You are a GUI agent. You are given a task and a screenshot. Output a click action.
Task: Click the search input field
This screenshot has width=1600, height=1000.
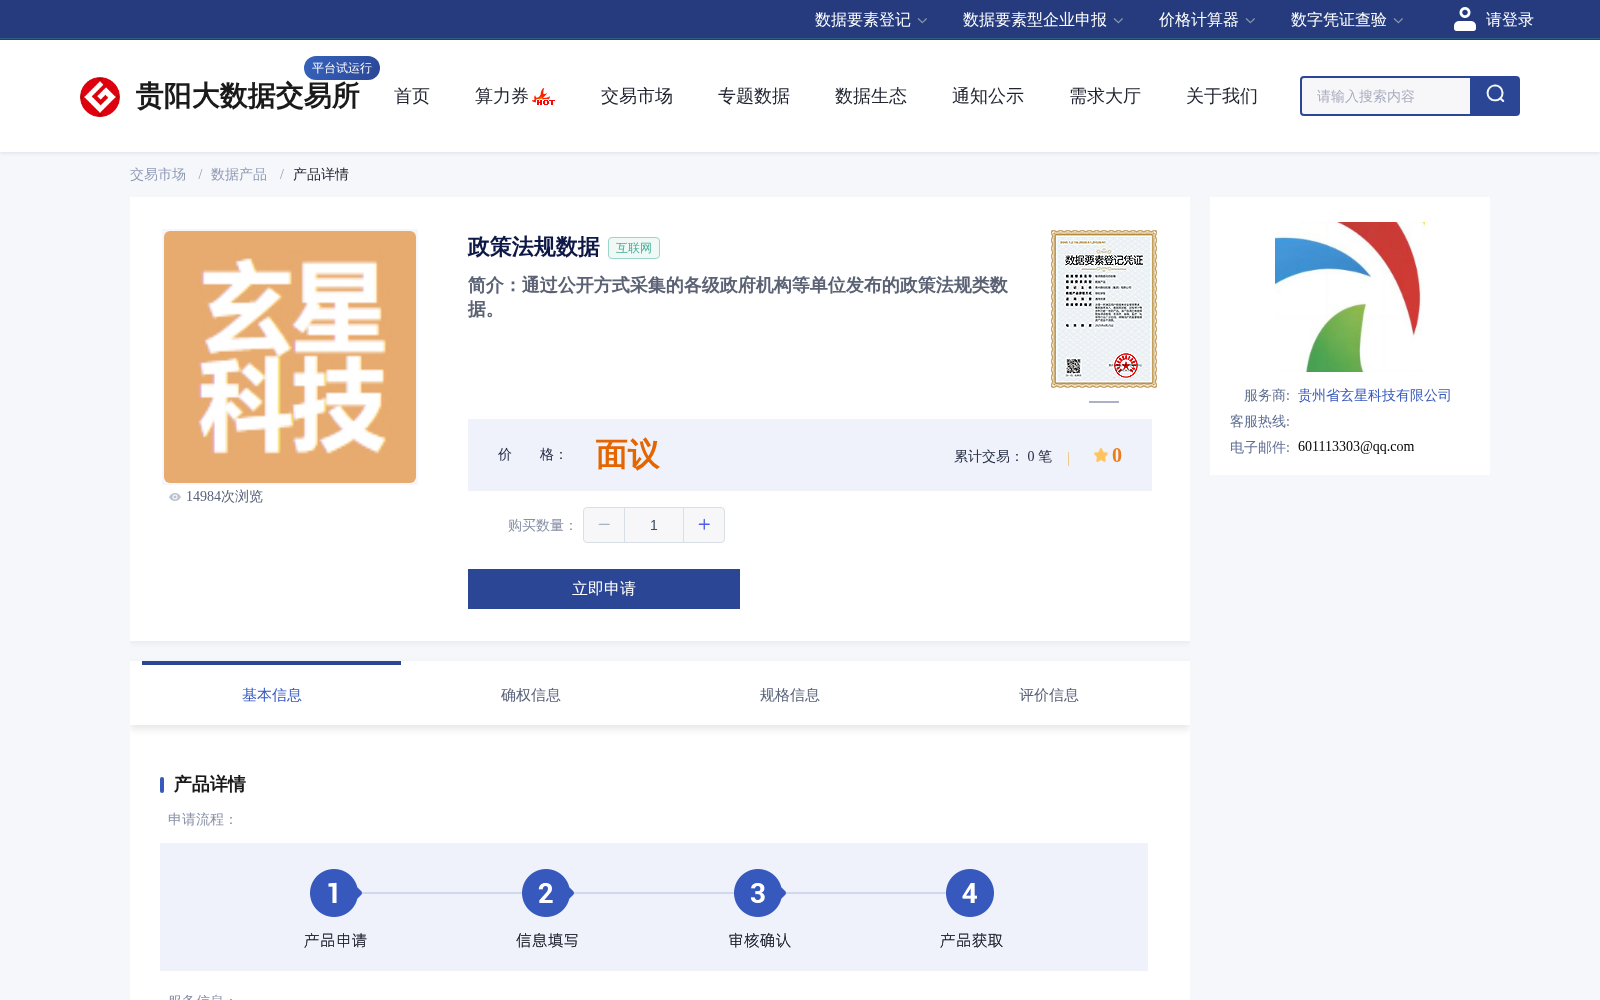click(1386, 96)
